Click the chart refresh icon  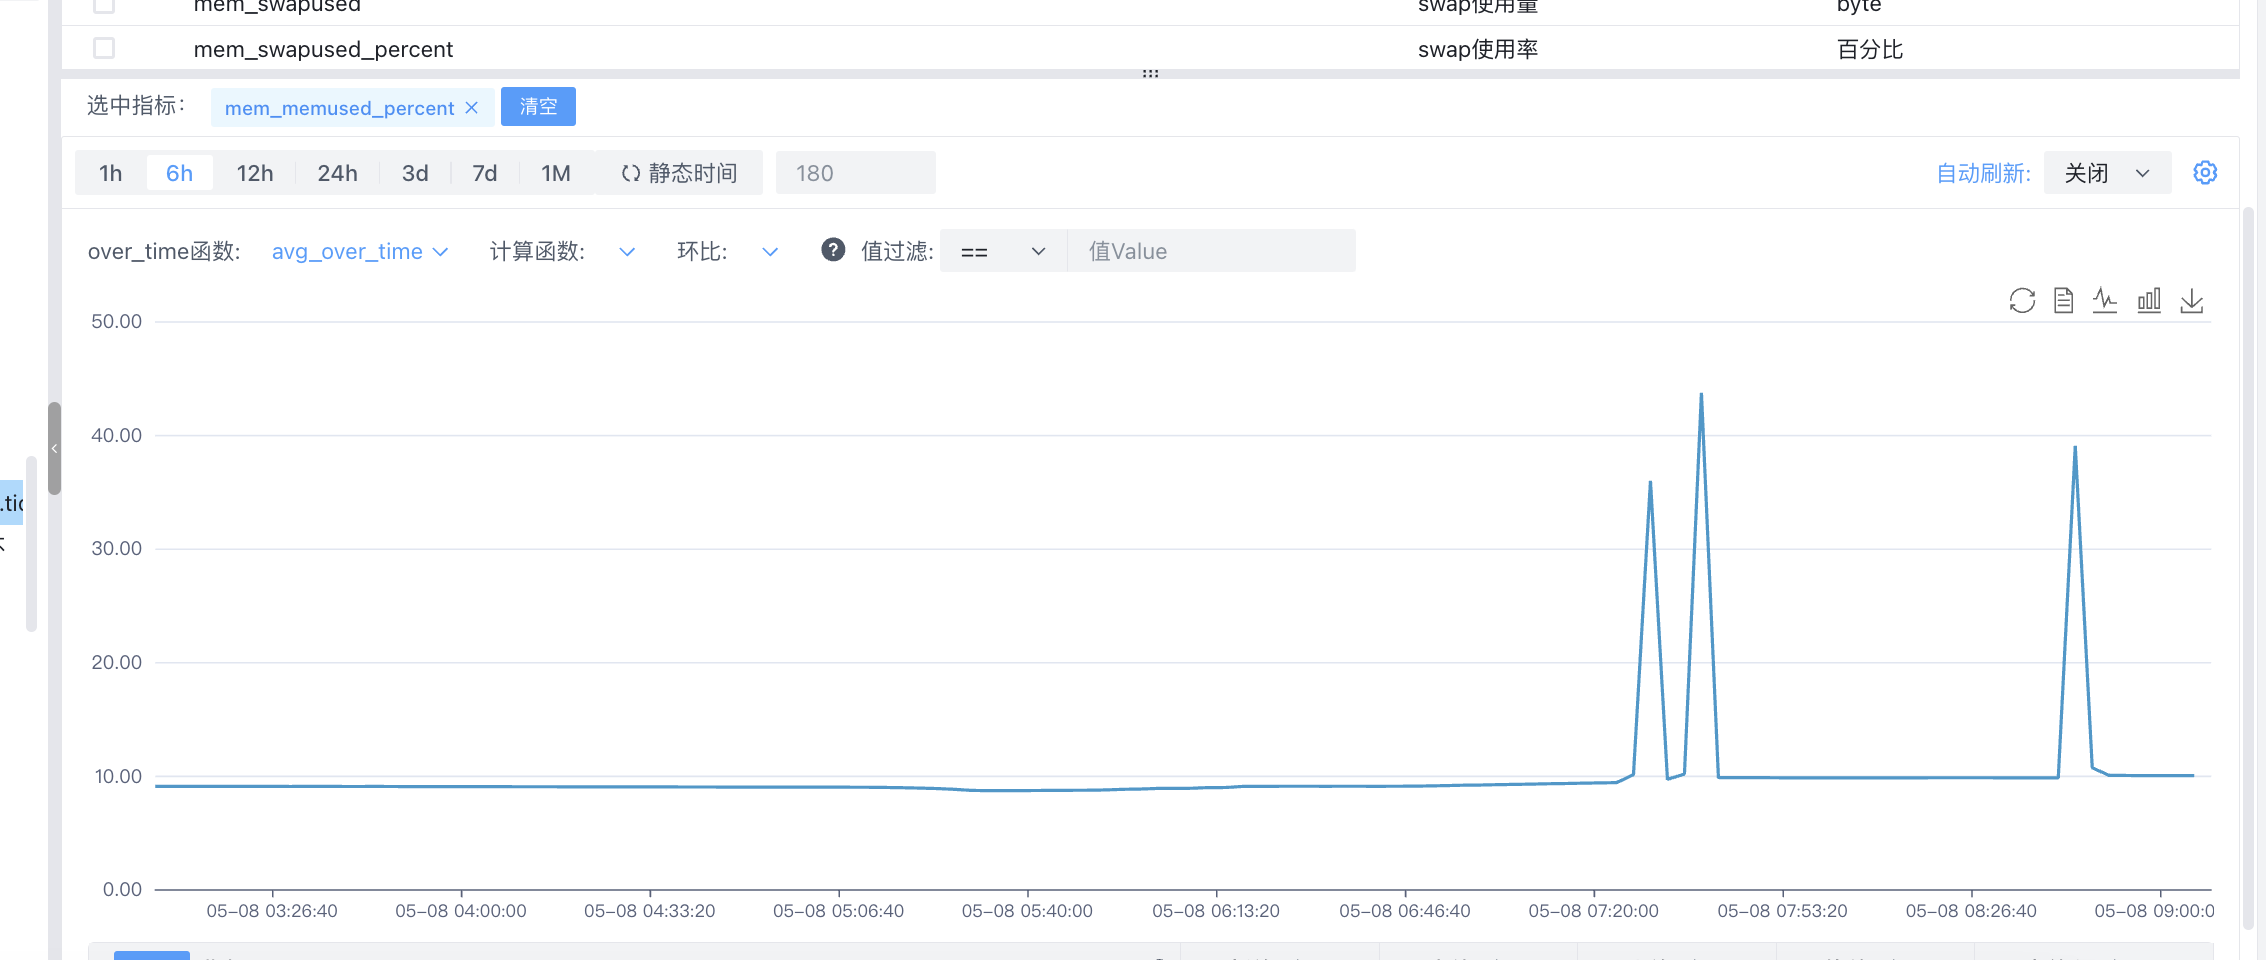2021,300
